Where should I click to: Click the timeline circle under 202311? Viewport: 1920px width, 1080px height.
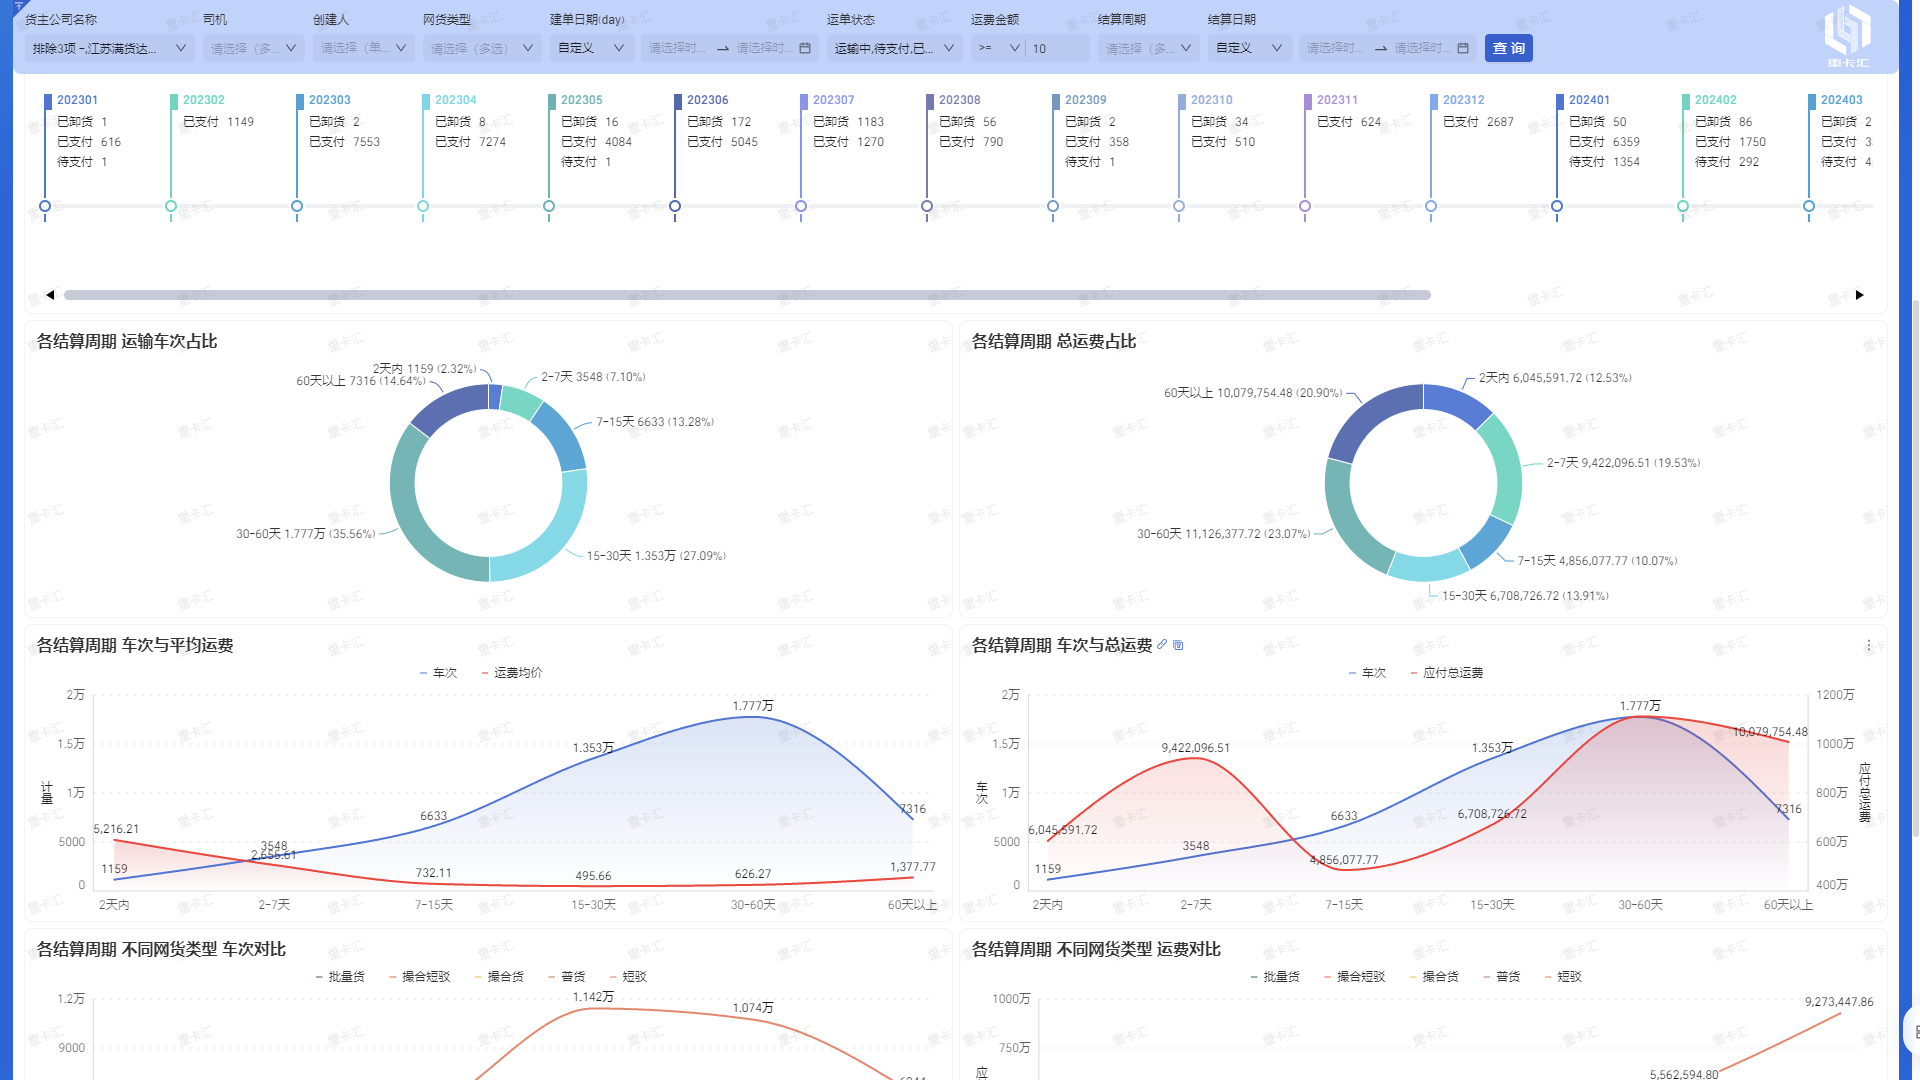[1305, 206]
